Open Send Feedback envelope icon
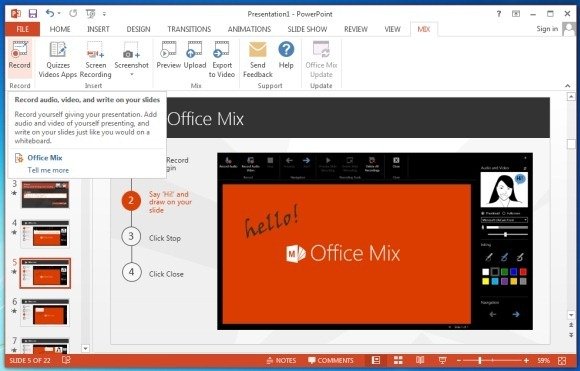 click(x=257, y=60)
